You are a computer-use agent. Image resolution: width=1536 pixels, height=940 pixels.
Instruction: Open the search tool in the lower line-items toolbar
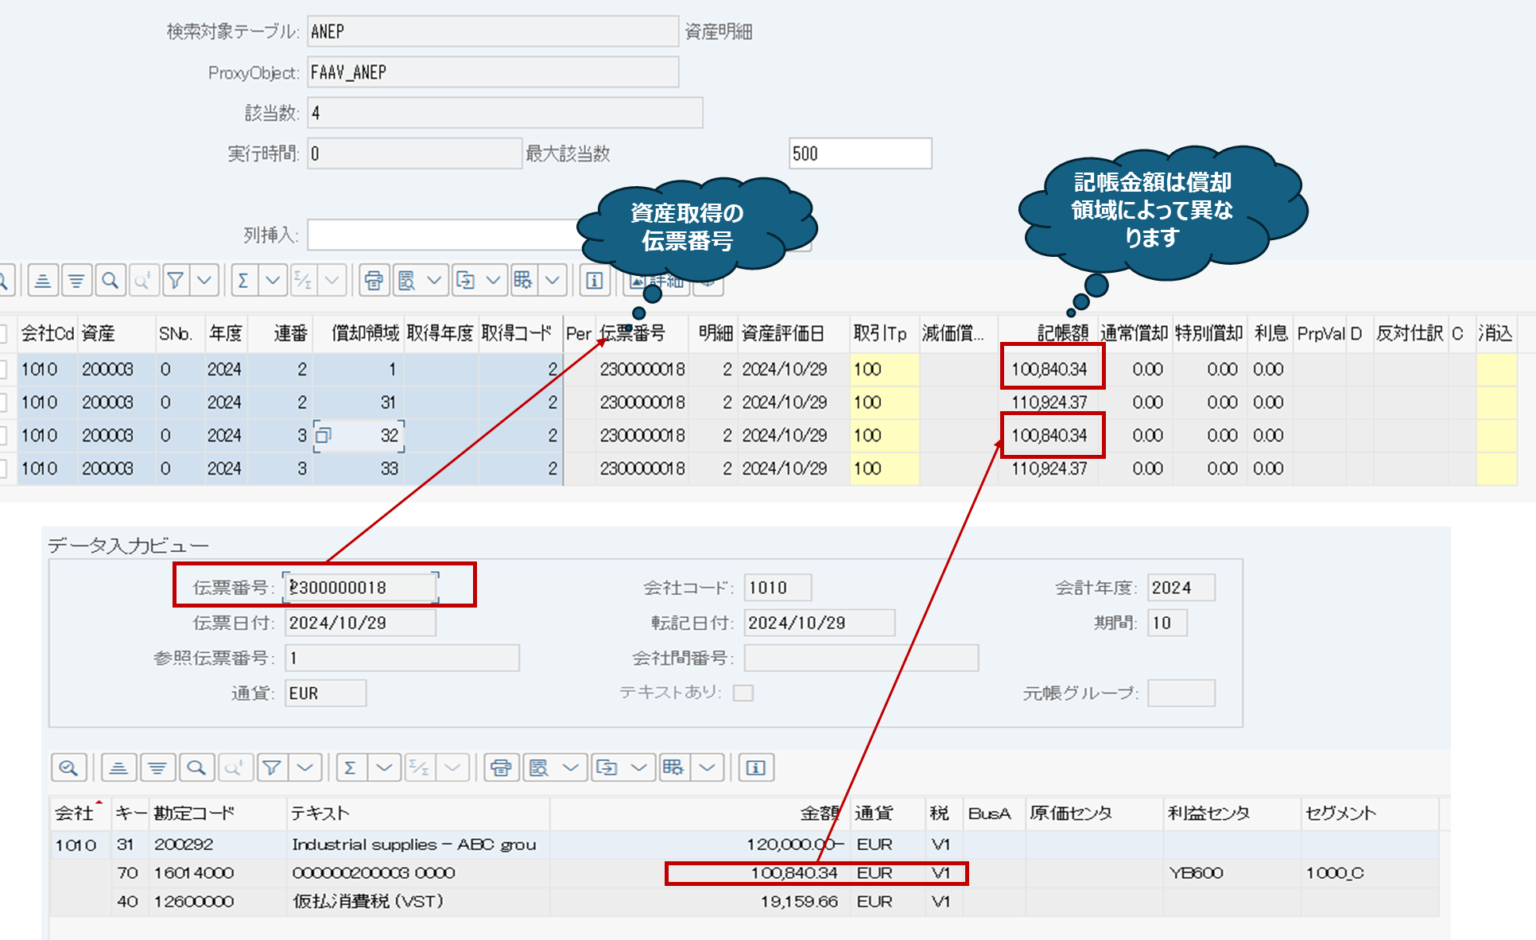(196, 767)
